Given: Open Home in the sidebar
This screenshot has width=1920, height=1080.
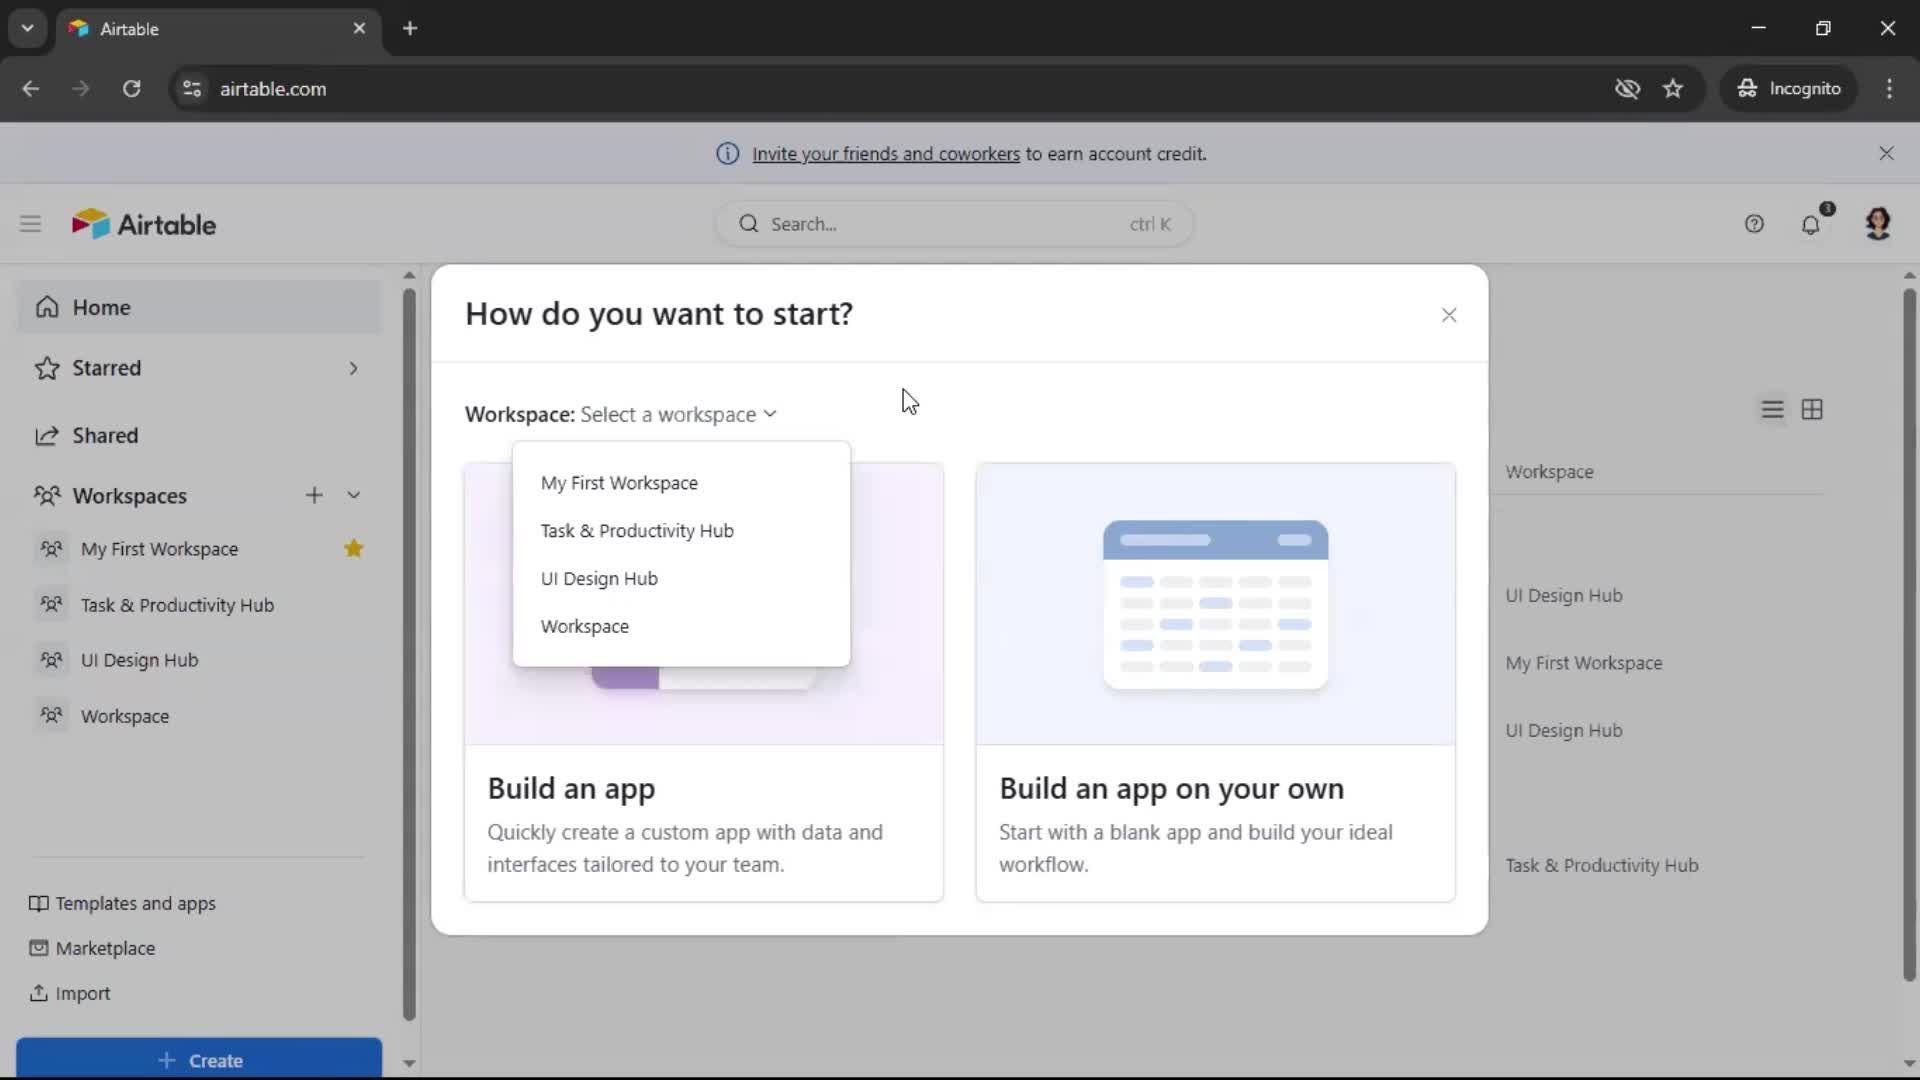Looking at the screenshot, I should (x=199, y=307).
